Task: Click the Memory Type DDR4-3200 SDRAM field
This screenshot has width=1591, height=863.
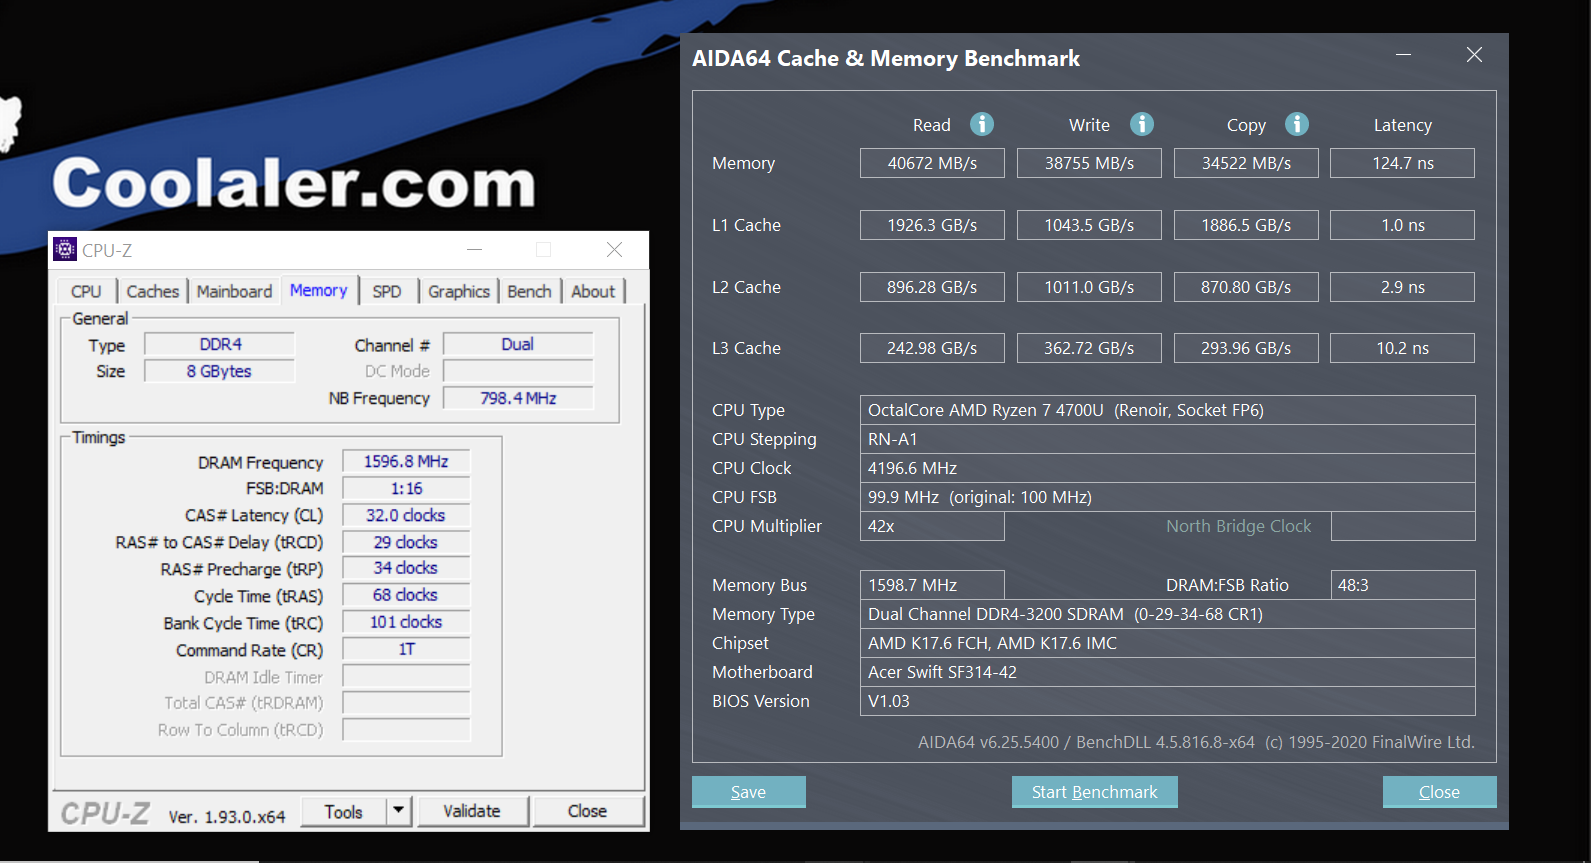Action: (1167, 614)
